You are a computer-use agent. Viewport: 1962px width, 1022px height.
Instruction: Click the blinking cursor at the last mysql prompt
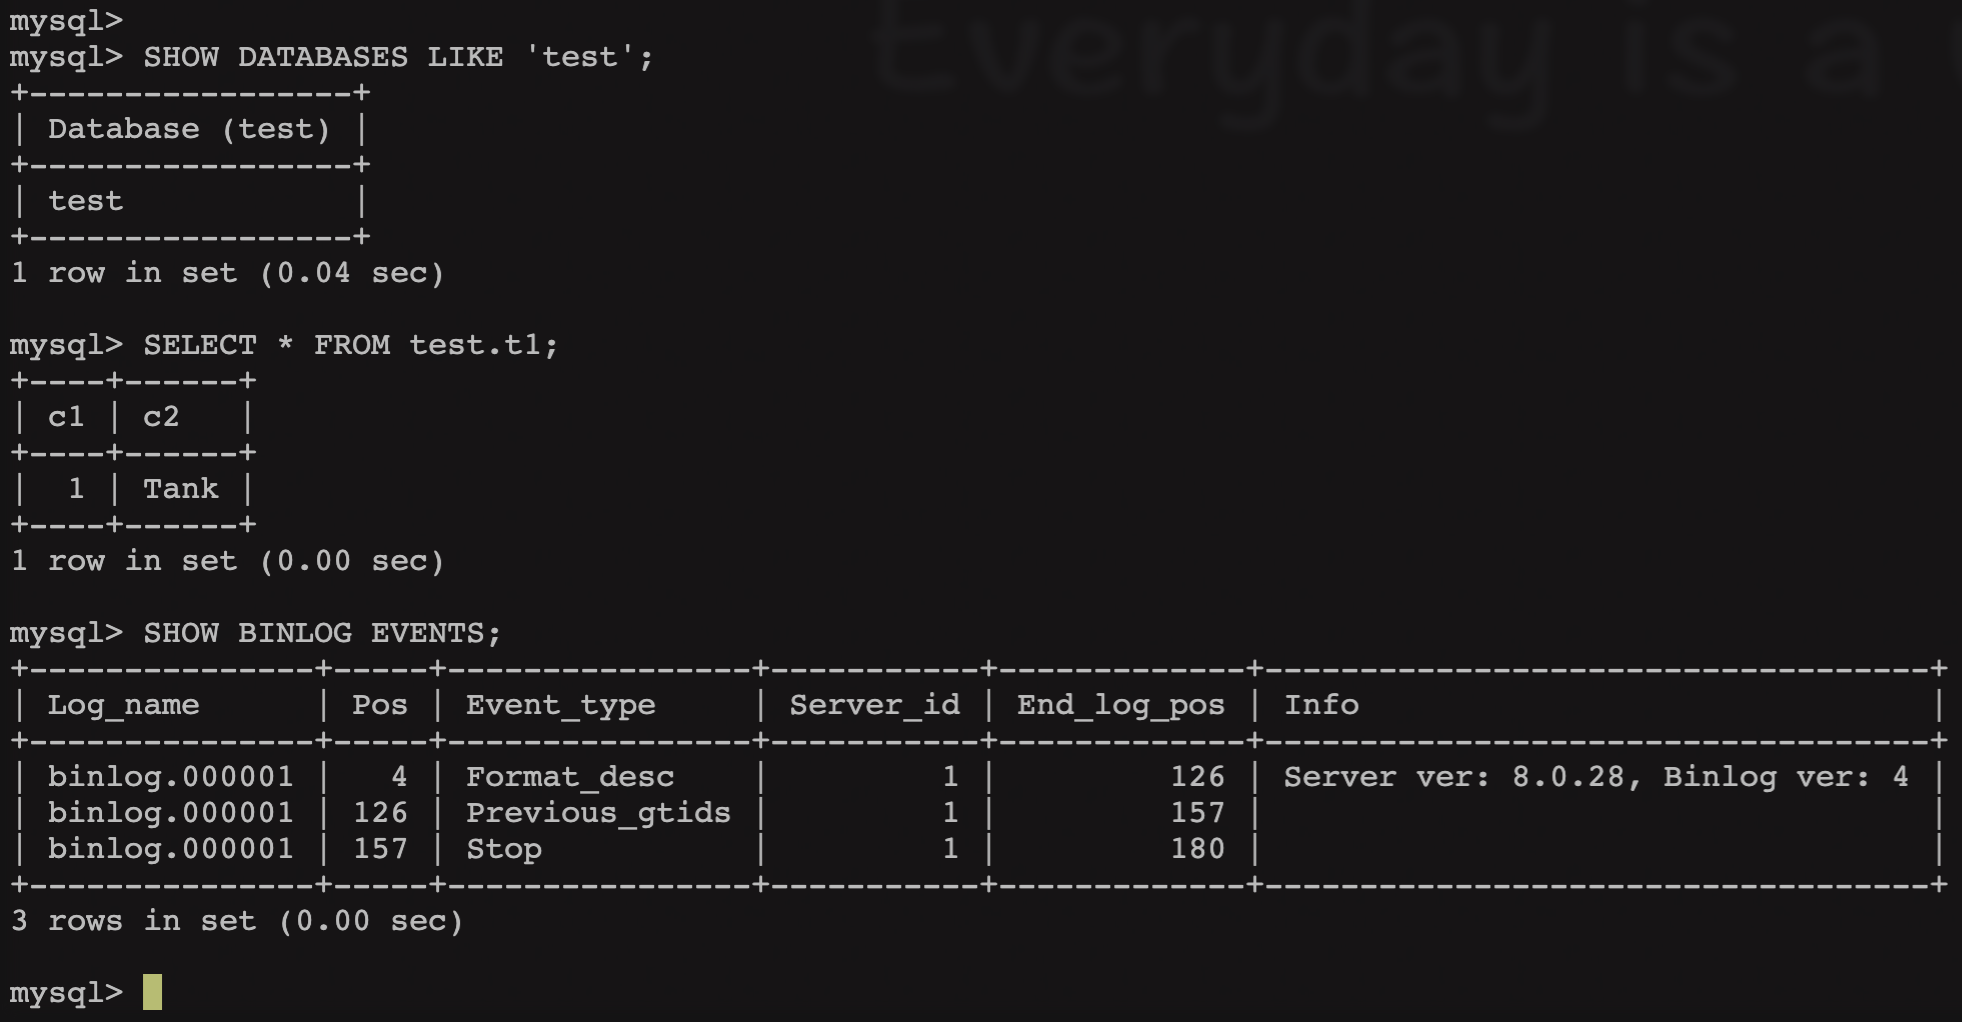[x=152, y=992]
